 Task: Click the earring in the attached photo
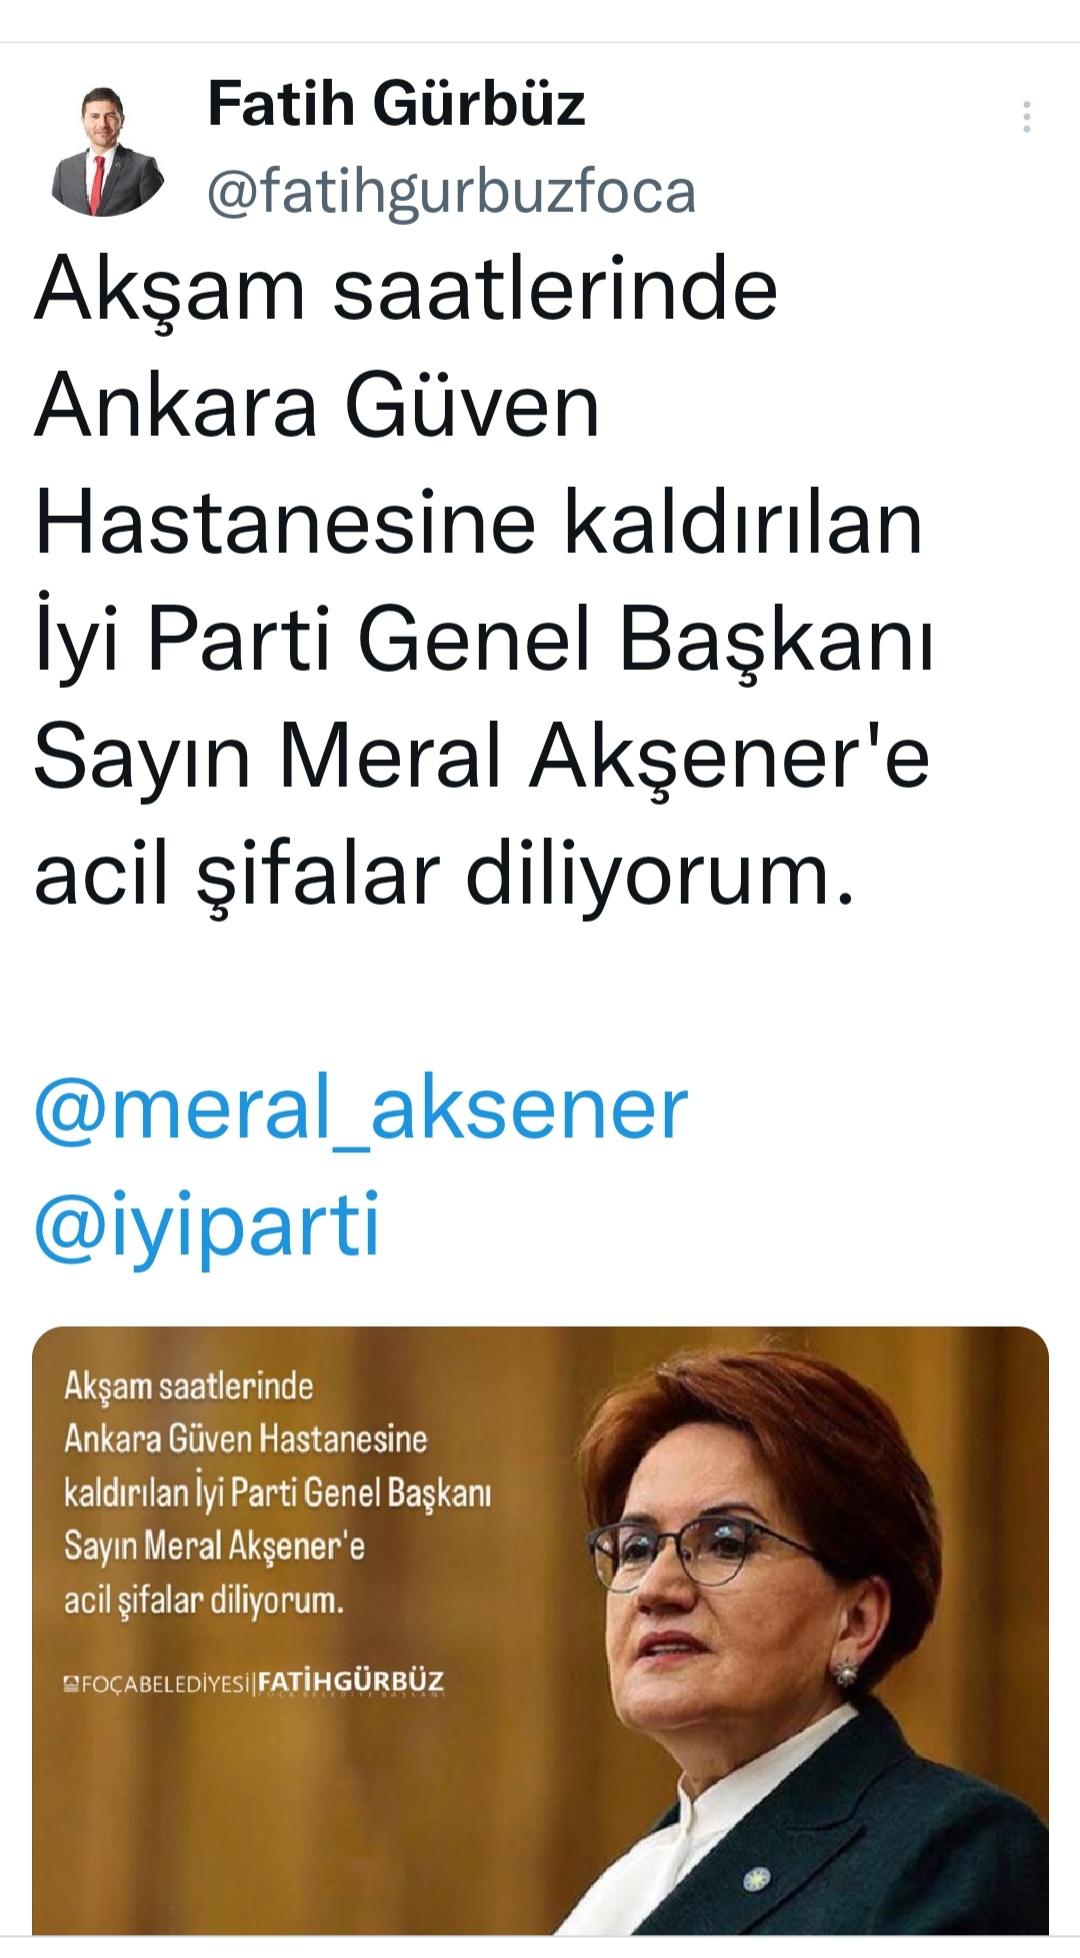click(x=846, y=1671)
